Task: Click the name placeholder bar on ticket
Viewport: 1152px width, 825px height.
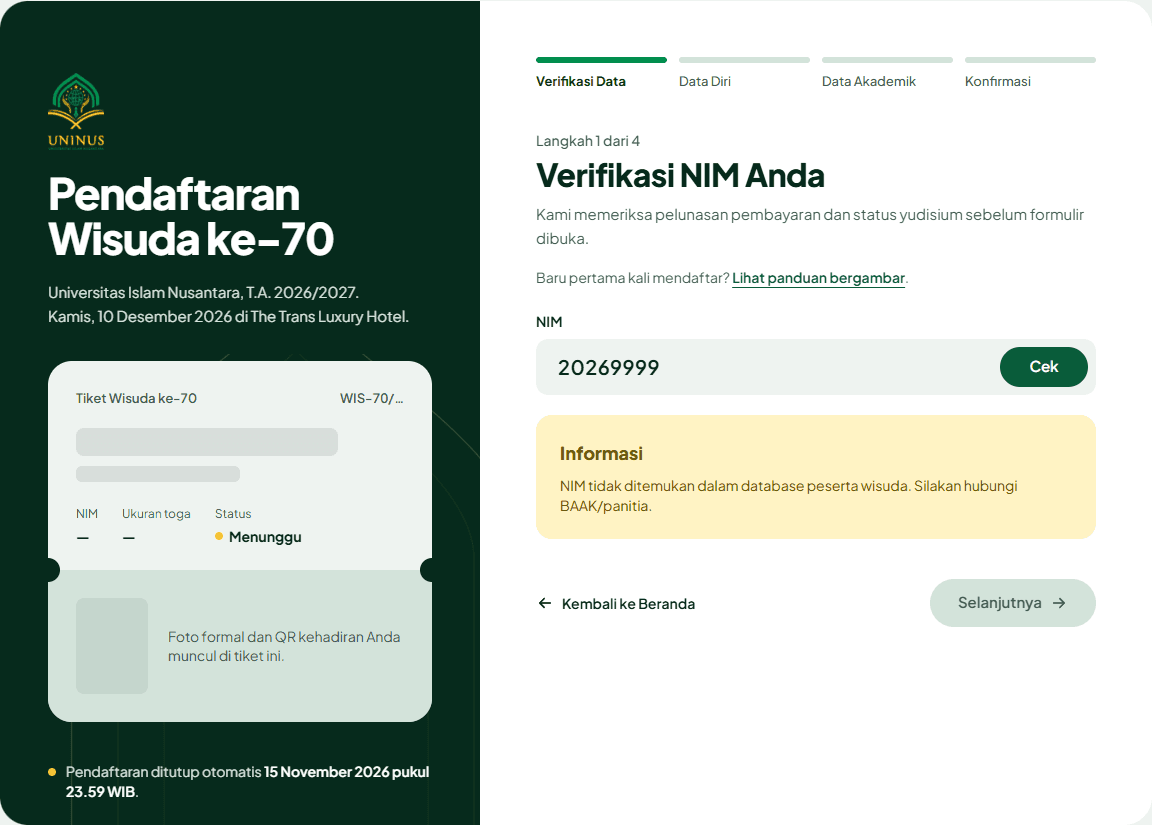Action: (207, 442)
